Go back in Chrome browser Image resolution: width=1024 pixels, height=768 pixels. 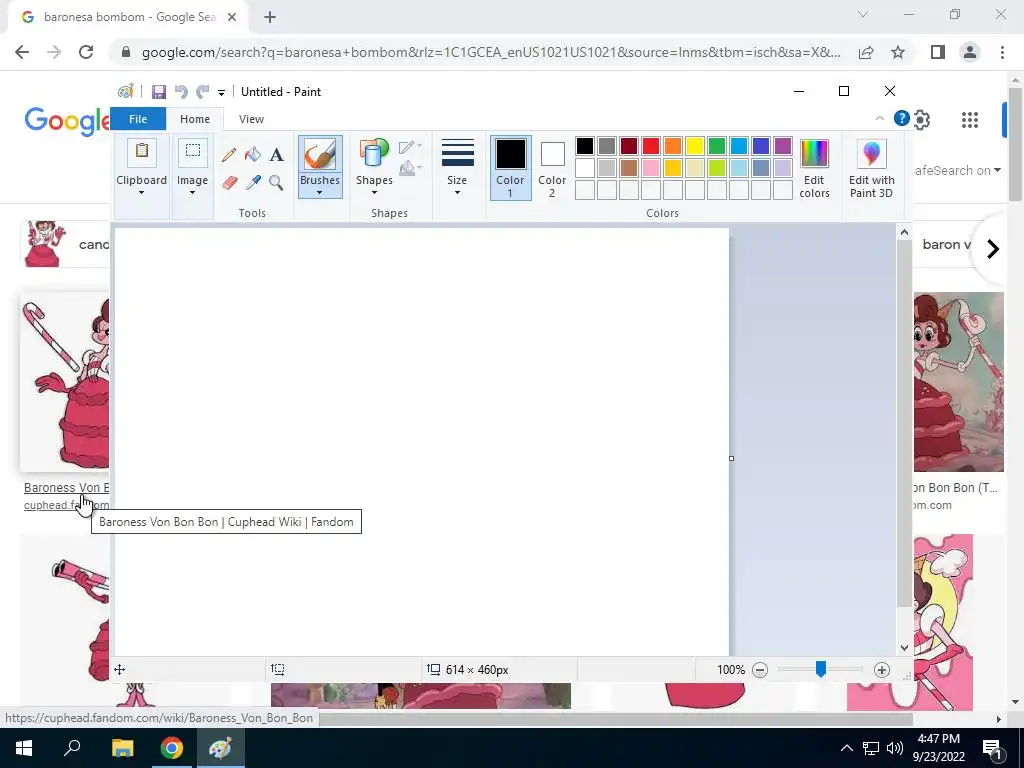coord(22,52)
